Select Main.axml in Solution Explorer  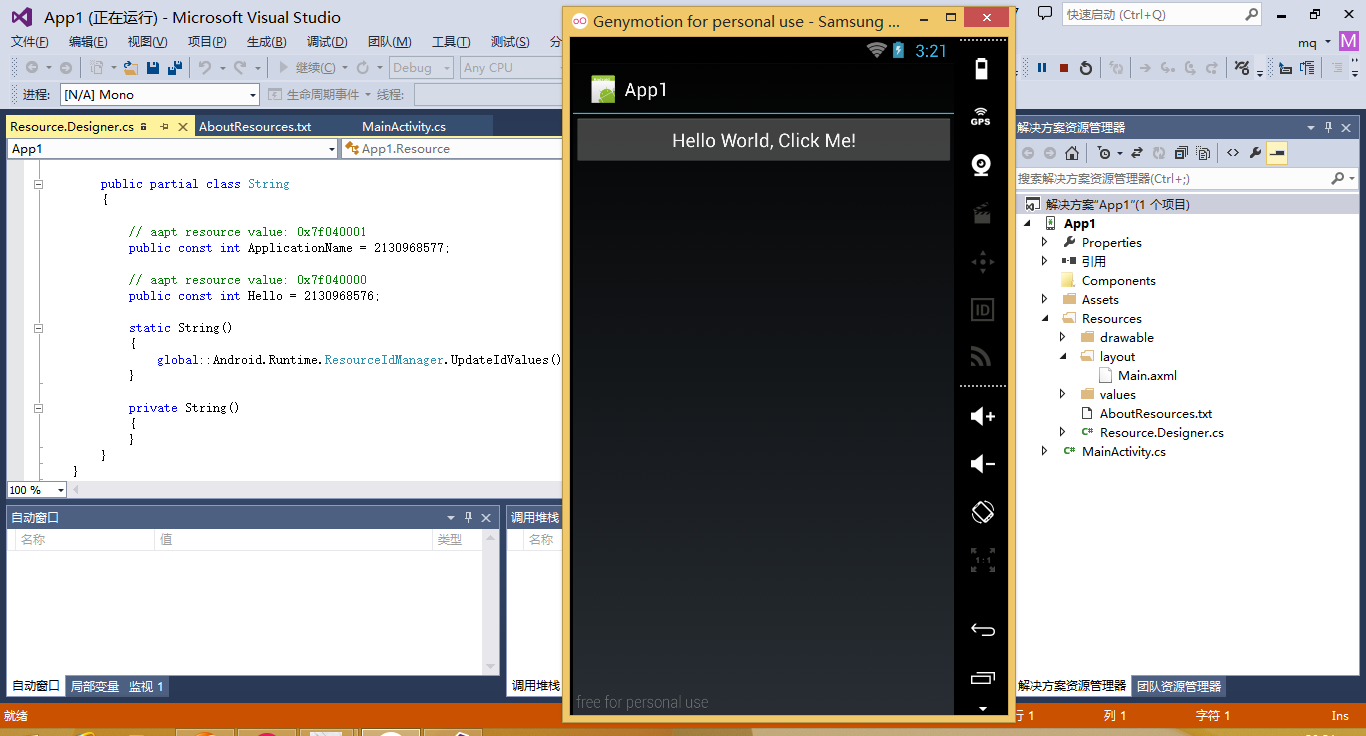1147,375
